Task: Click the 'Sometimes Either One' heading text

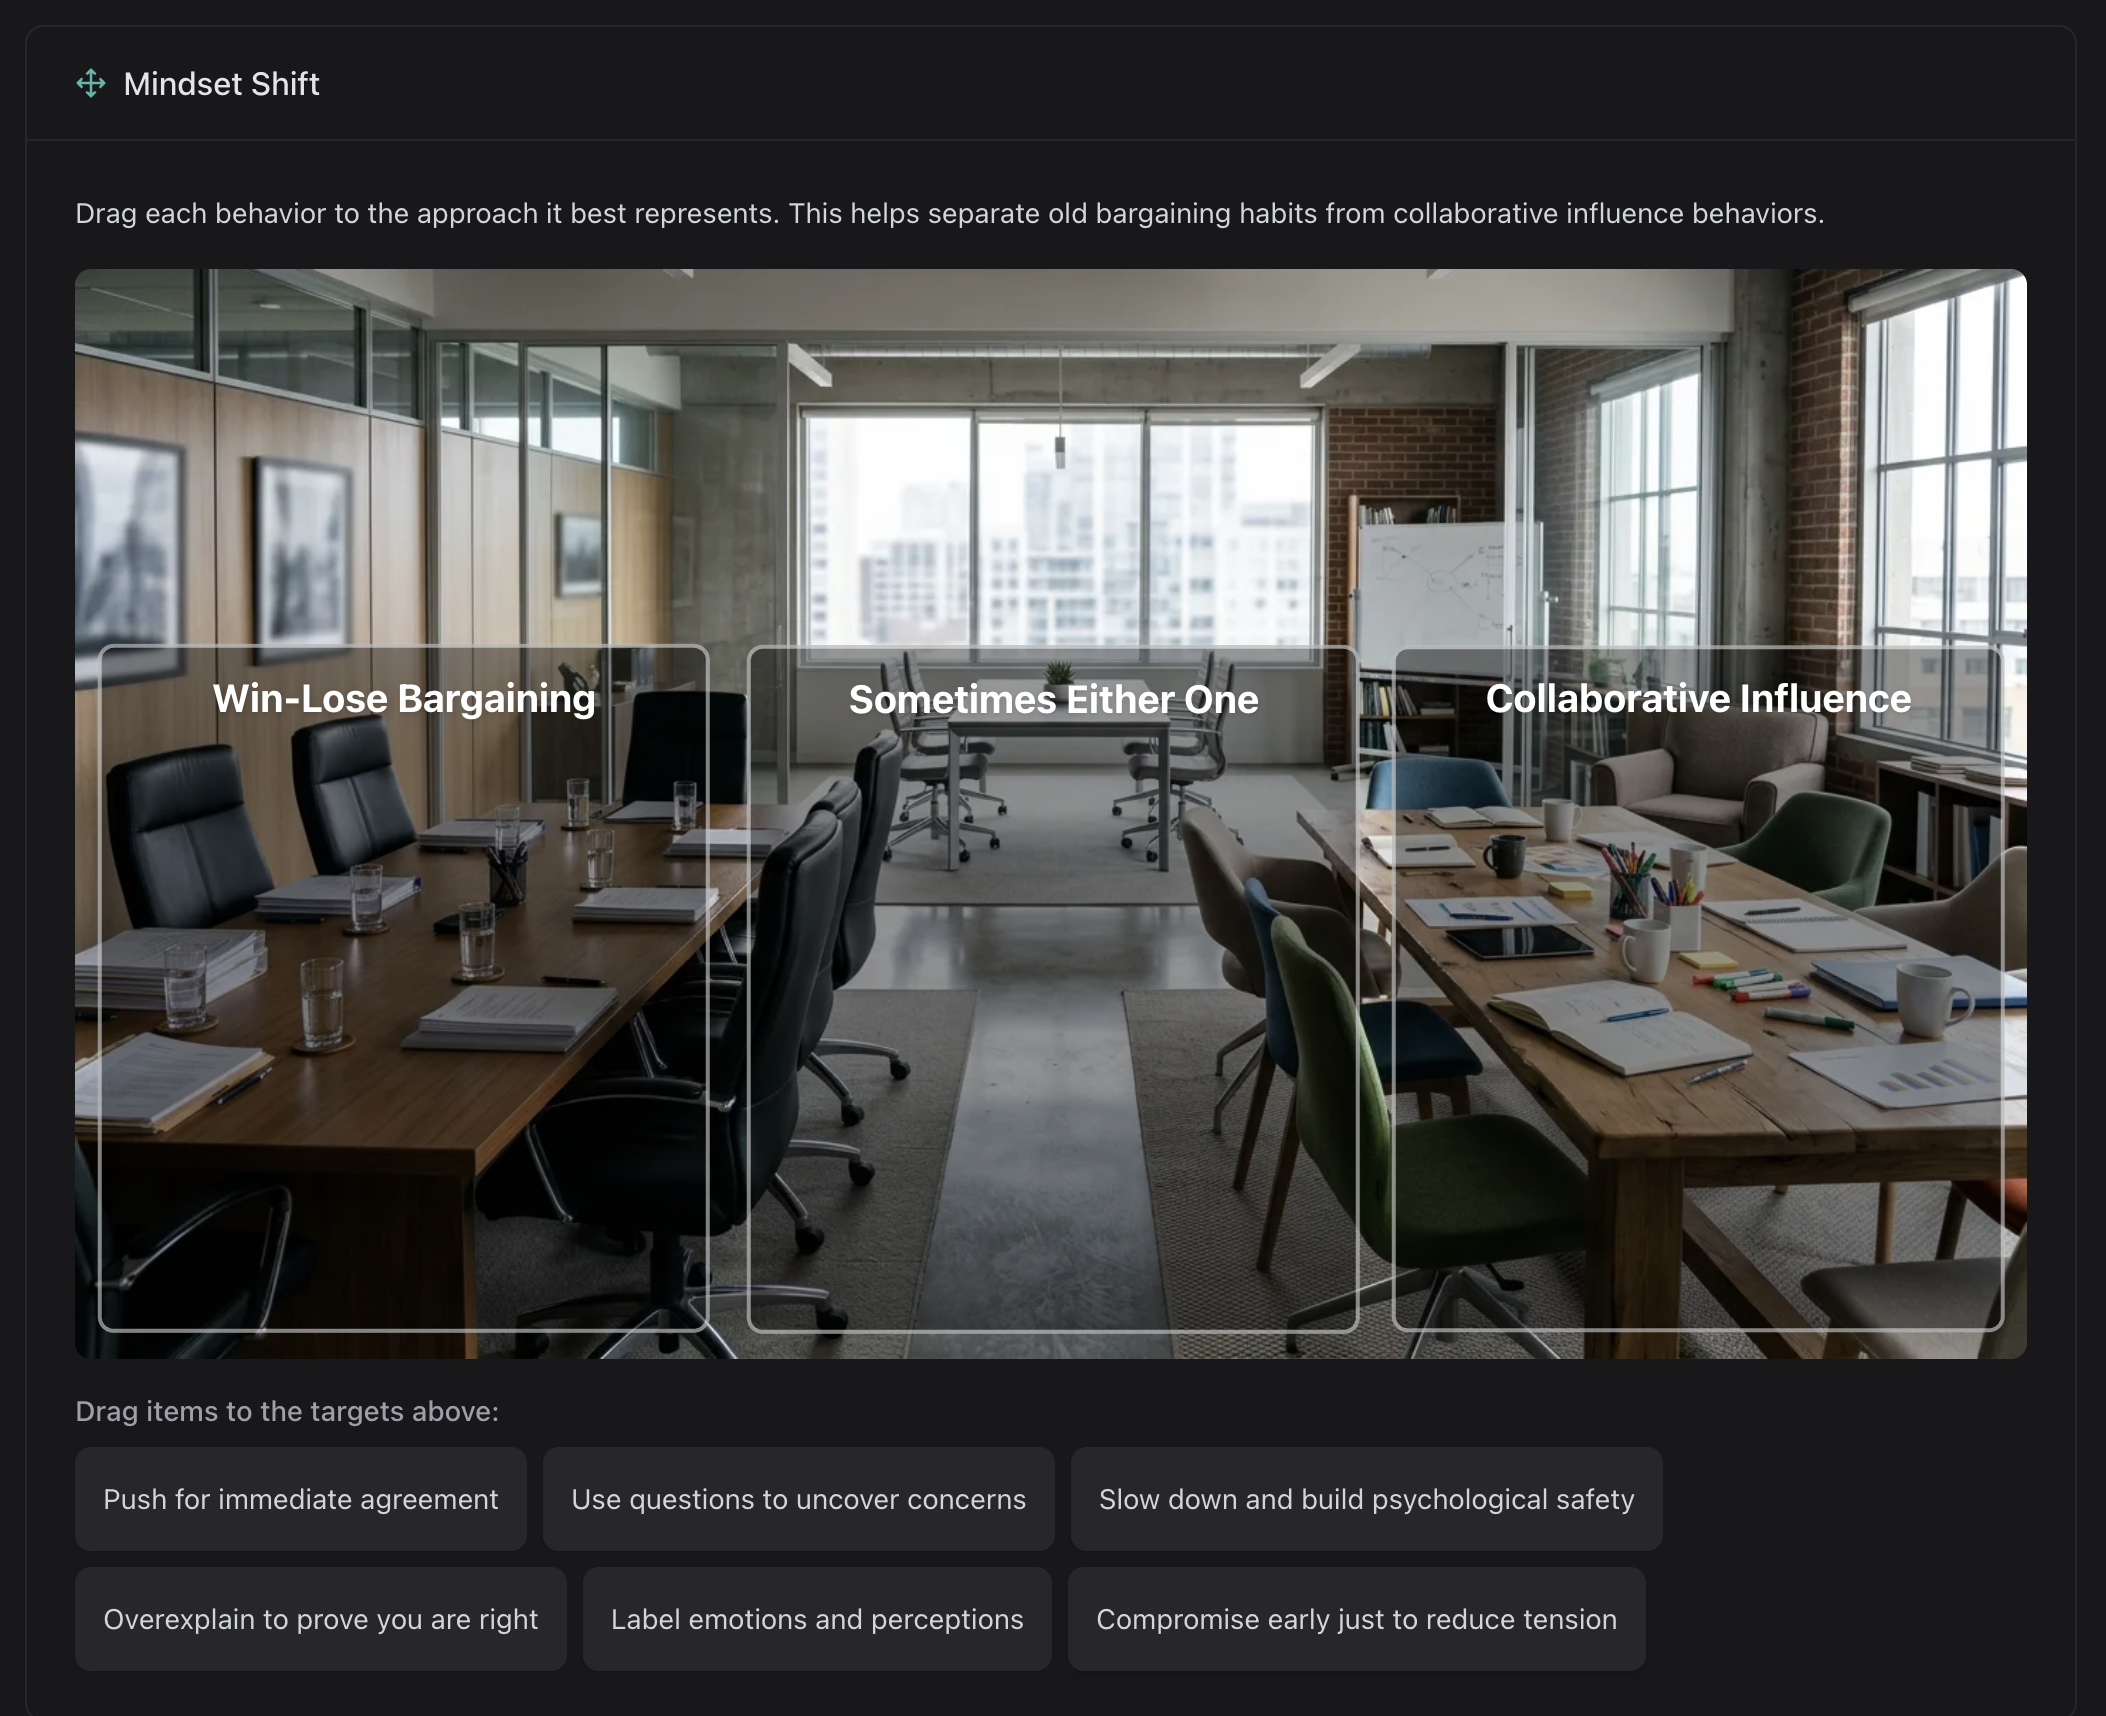Action: point(1053,699)
